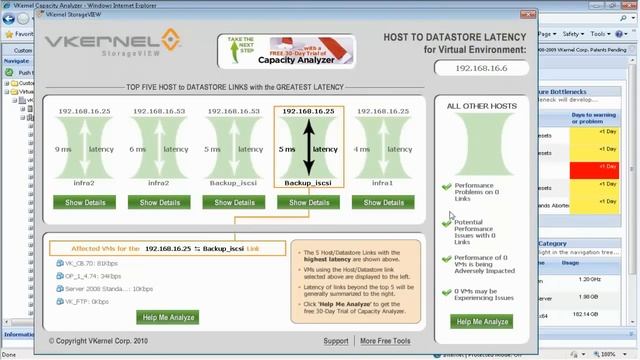Show details for infra1 link
Screen dimensions: 640x360
tap(383, 202)
